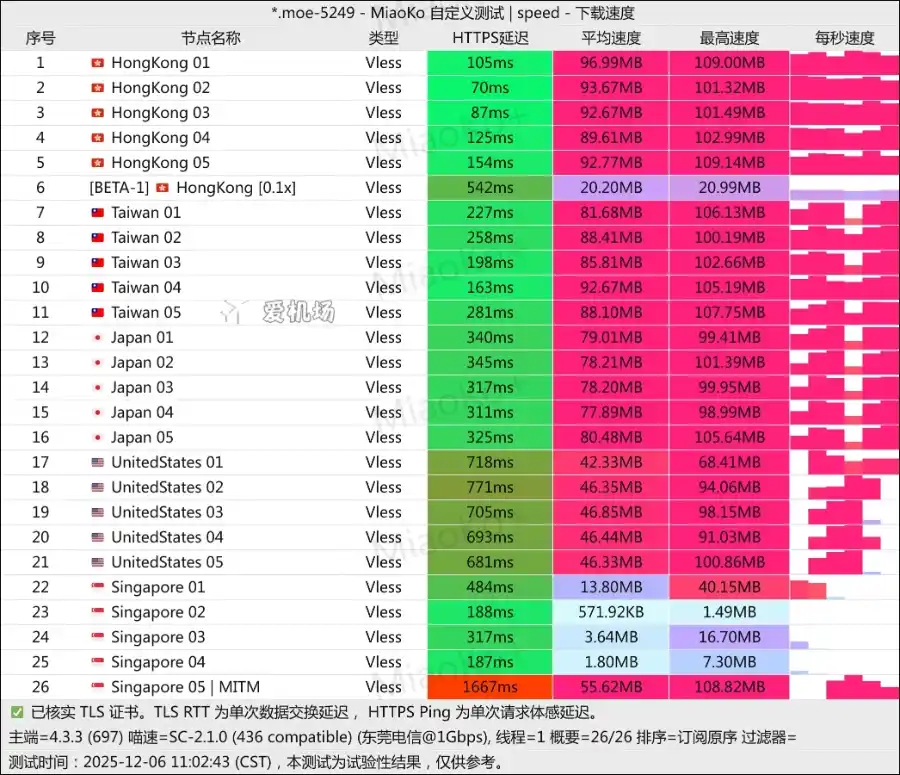
Task: Click the speed bar for HongKong 01 under 每秒速度
Action: [x=845, y=62]
